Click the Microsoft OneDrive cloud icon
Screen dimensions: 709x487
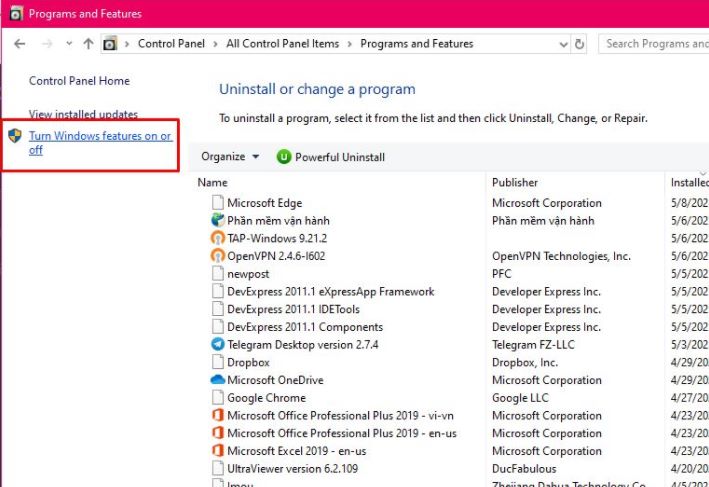(217, 380)
